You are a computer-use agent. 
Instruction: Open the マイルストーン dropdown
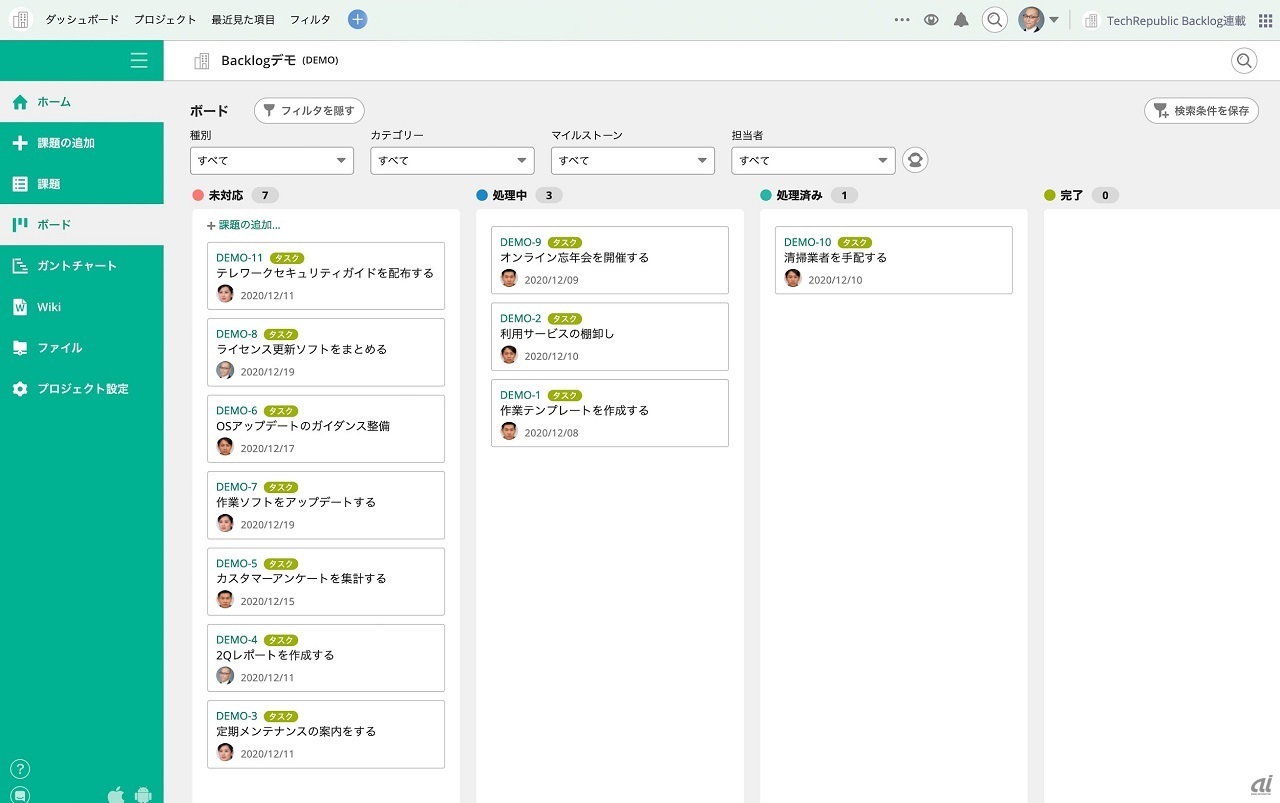pos(633,161)
